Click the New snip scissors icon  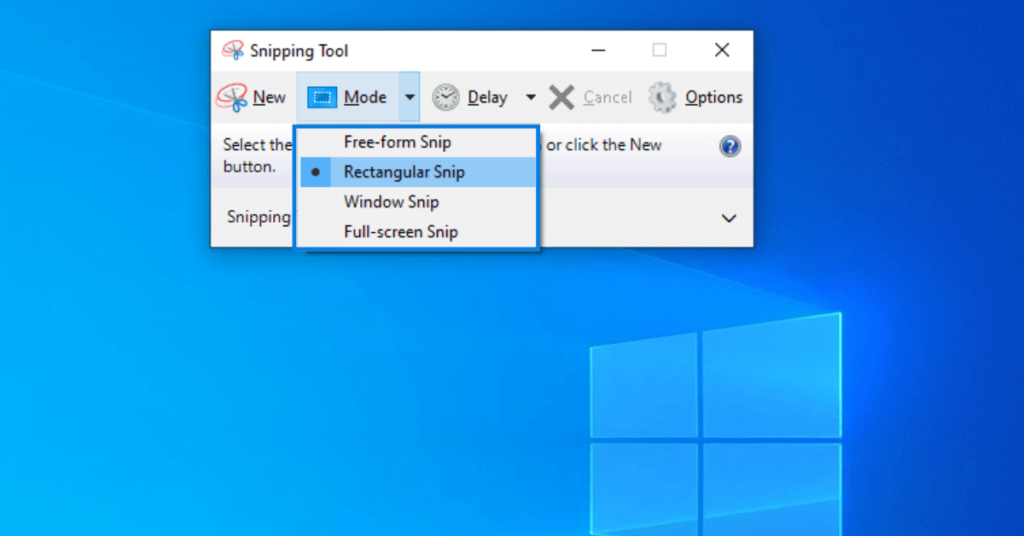tap(232, 97)
